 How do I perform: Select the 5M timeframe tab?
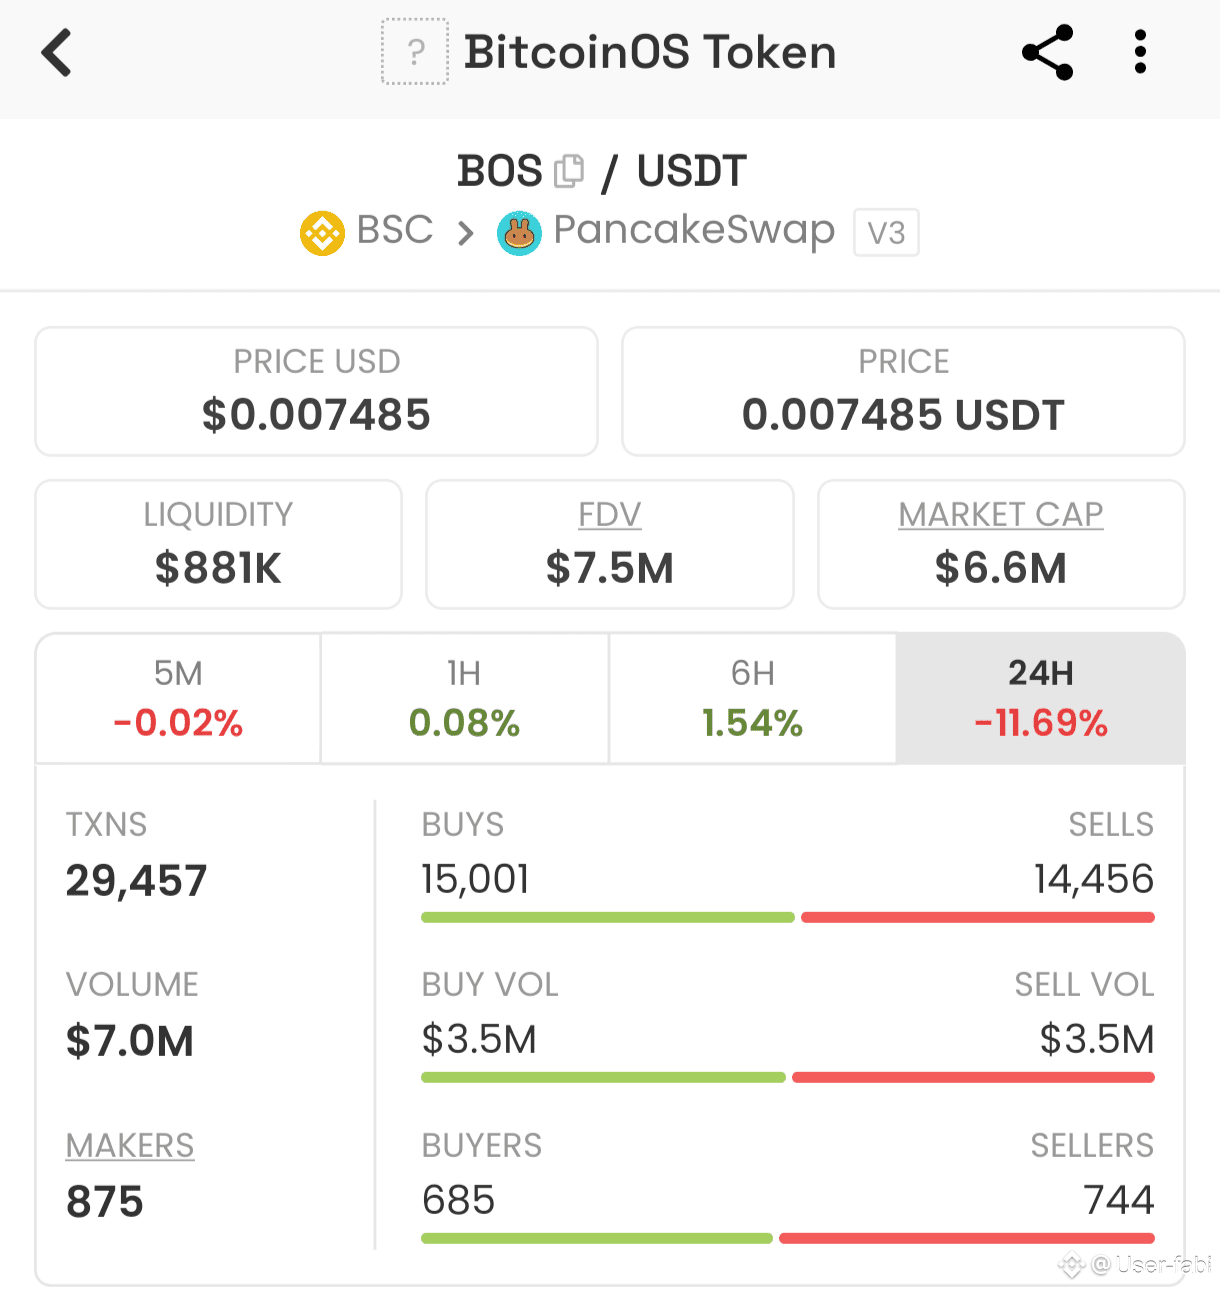[179, 698]
